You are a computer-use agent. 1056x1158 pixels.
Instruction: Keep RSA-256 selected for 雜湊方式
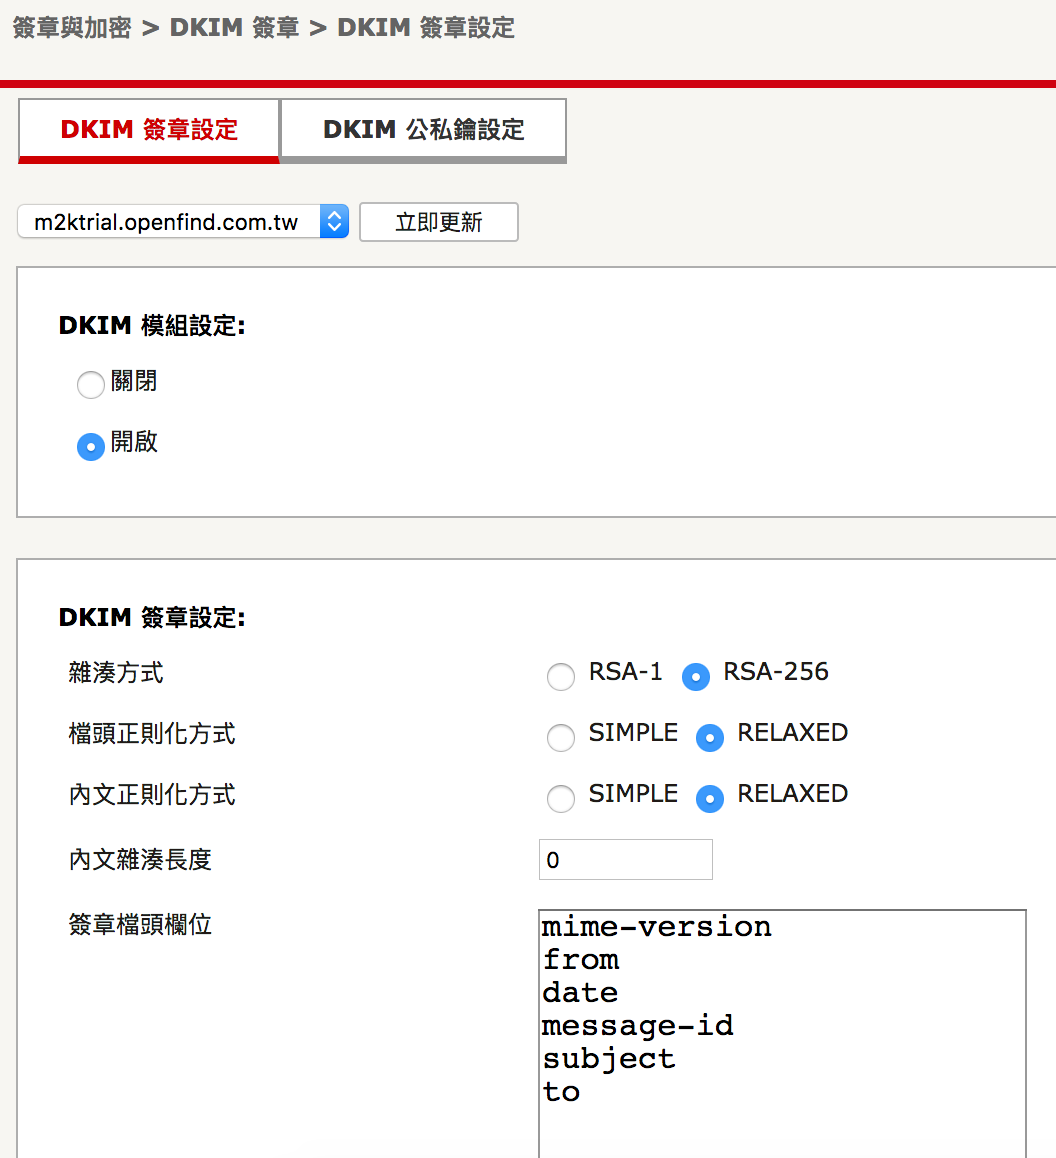click(x=695, y=677)
